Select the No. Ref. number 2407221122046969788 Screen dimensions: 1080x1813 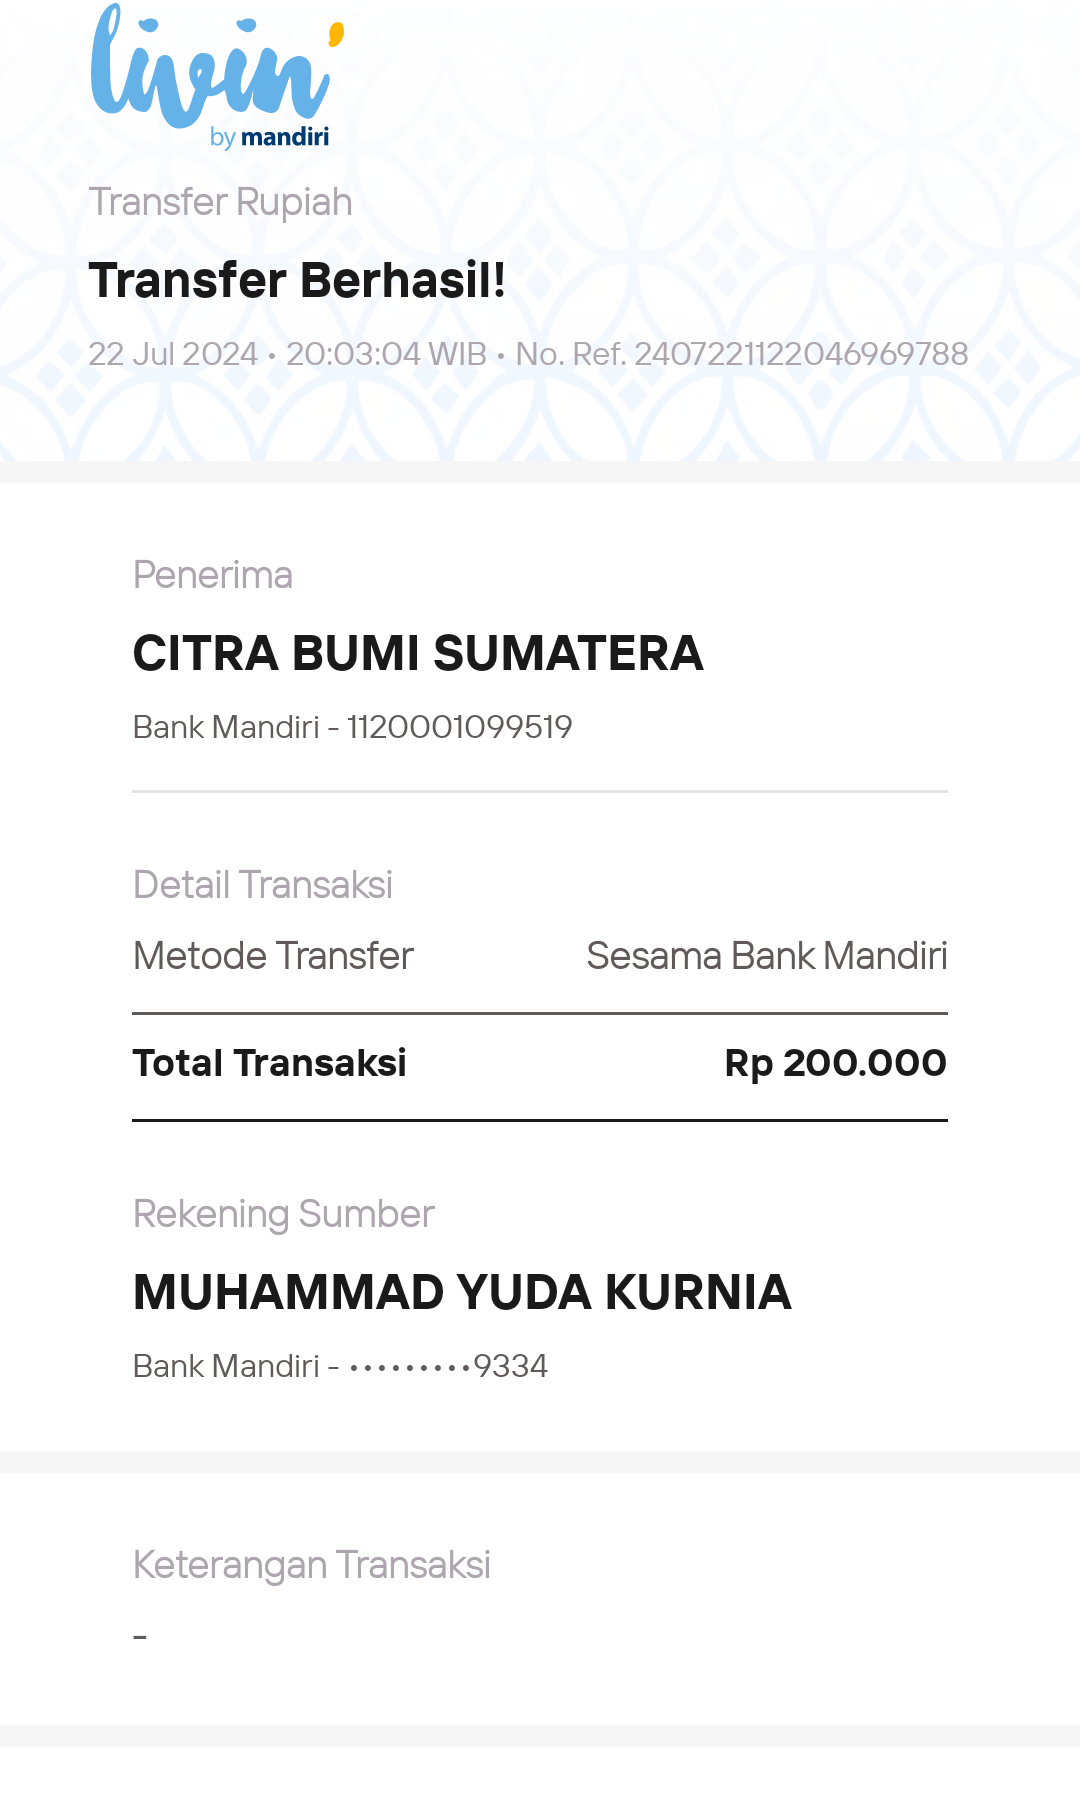pos(801,354)
